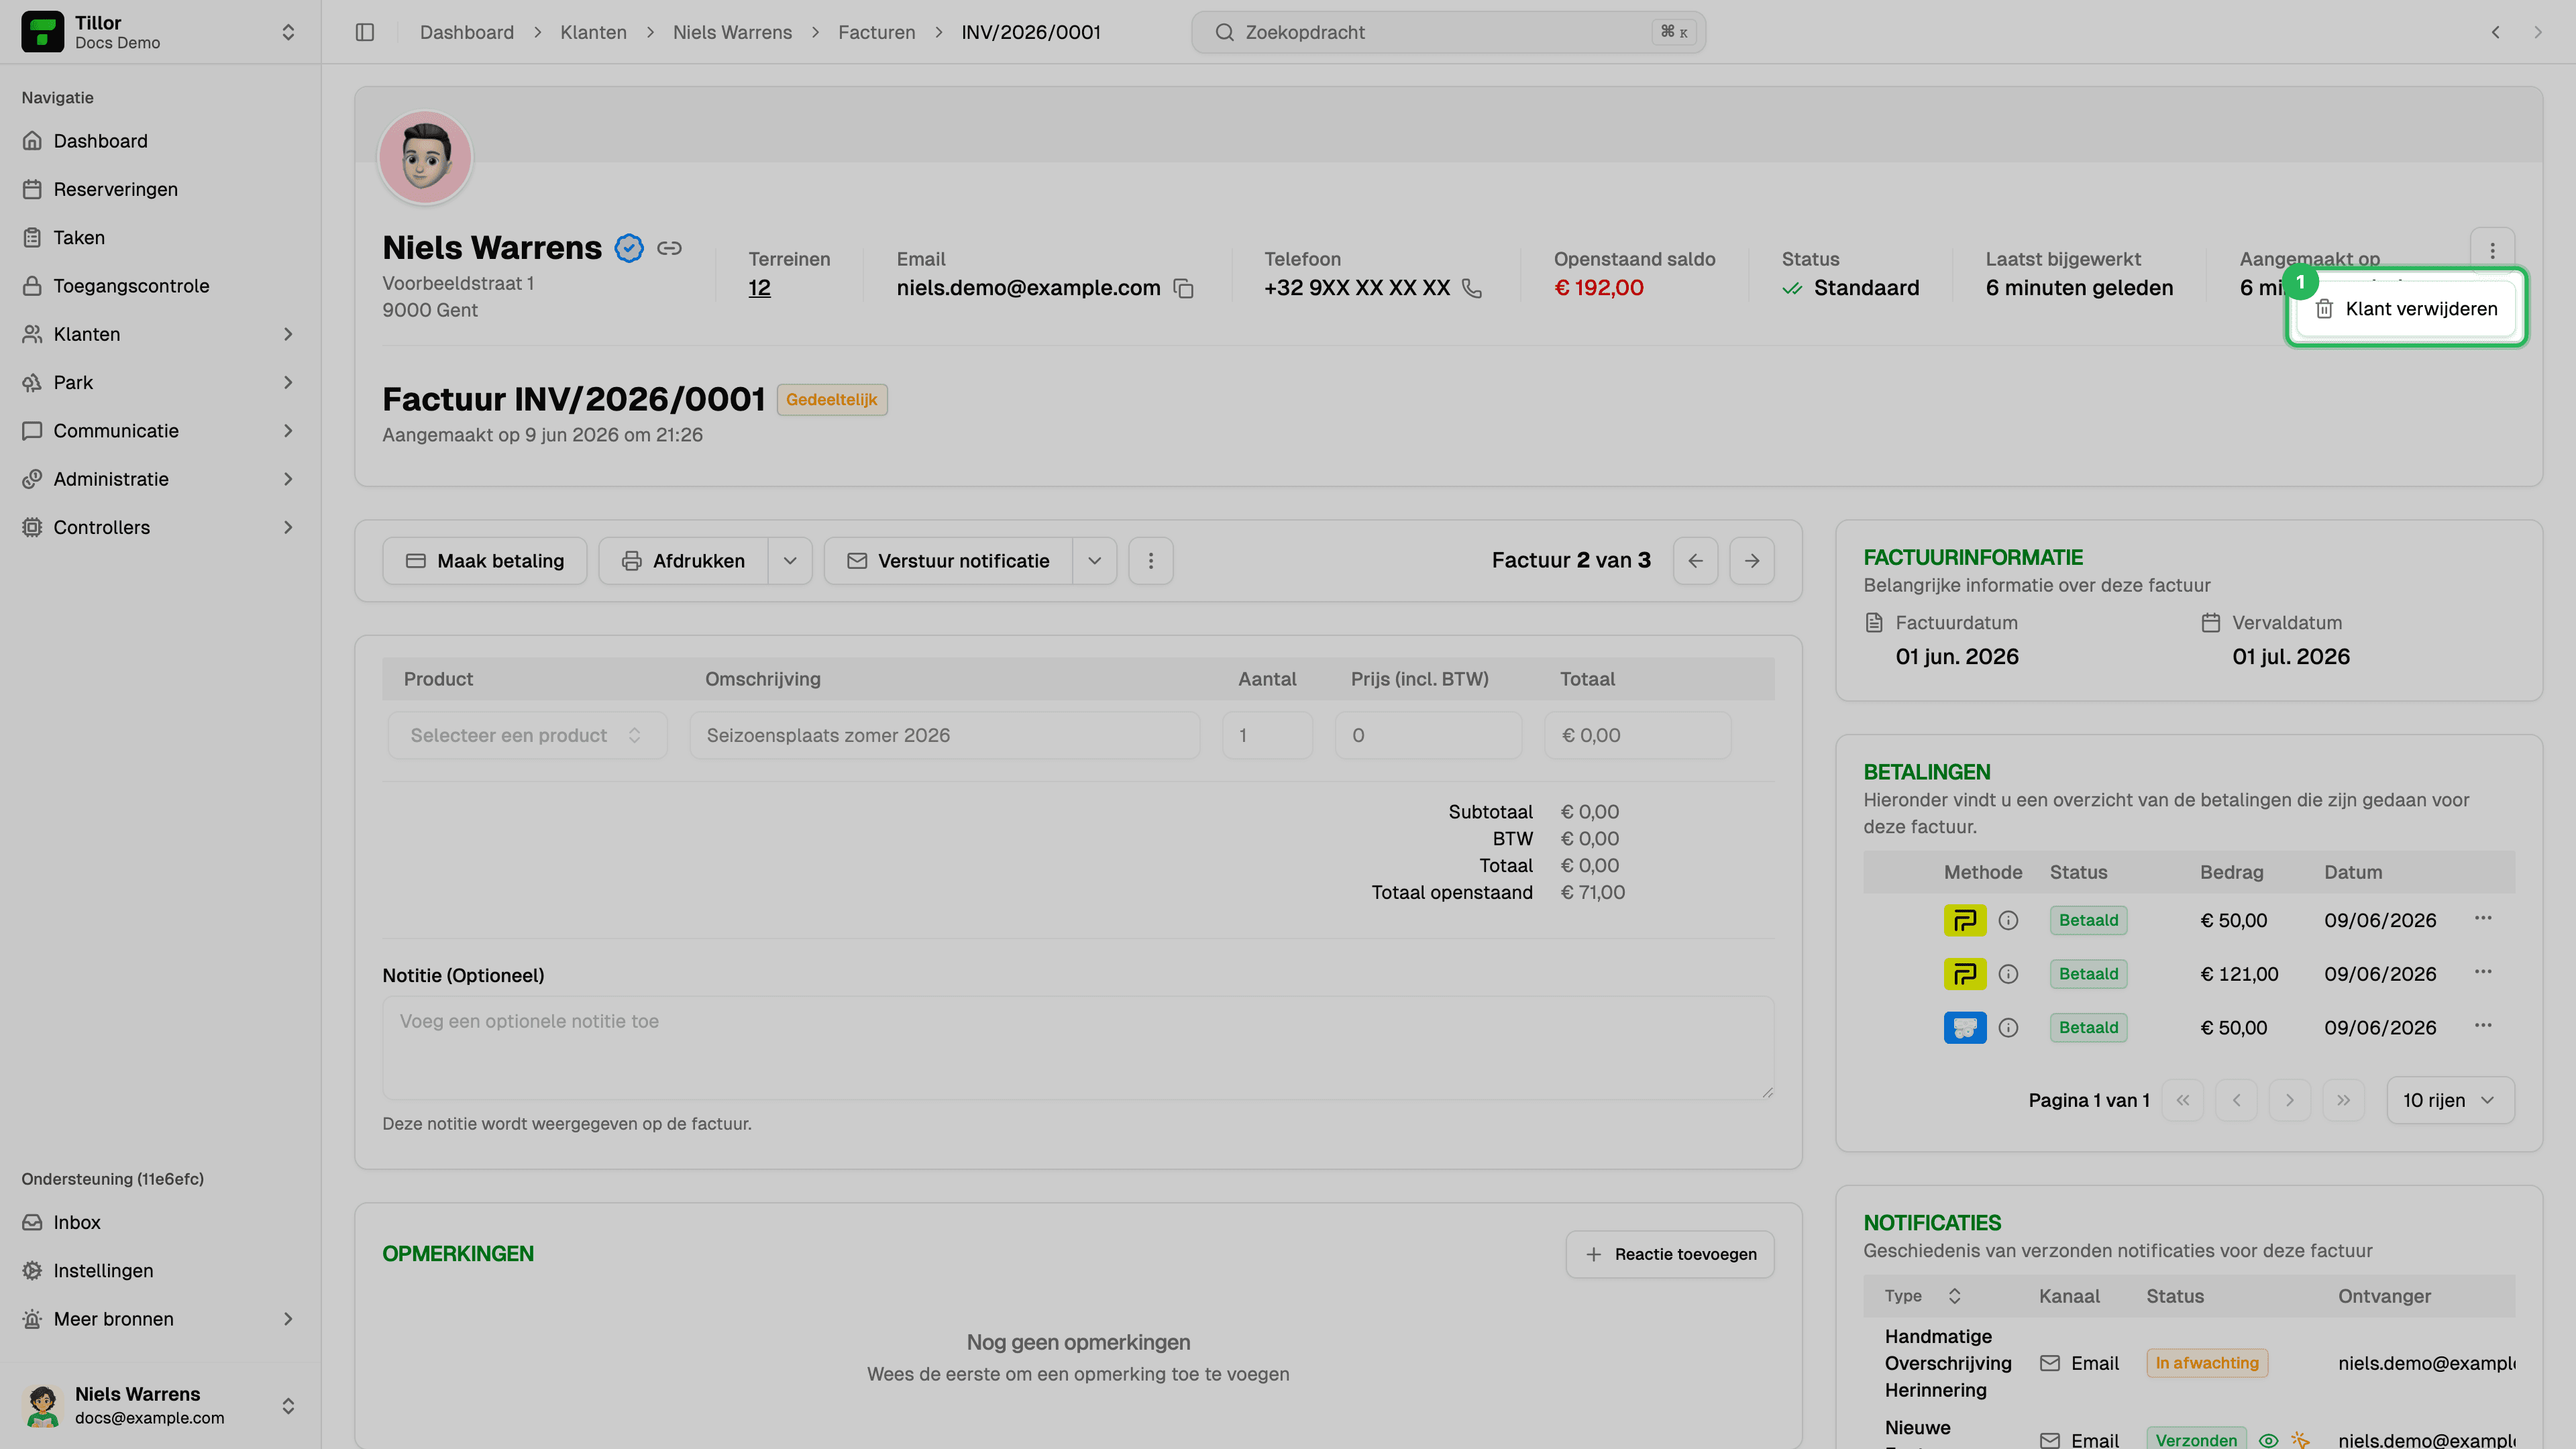
Task: Change 10 rijen page size
Action: pyautogui.click(x=2450, y=1100)
